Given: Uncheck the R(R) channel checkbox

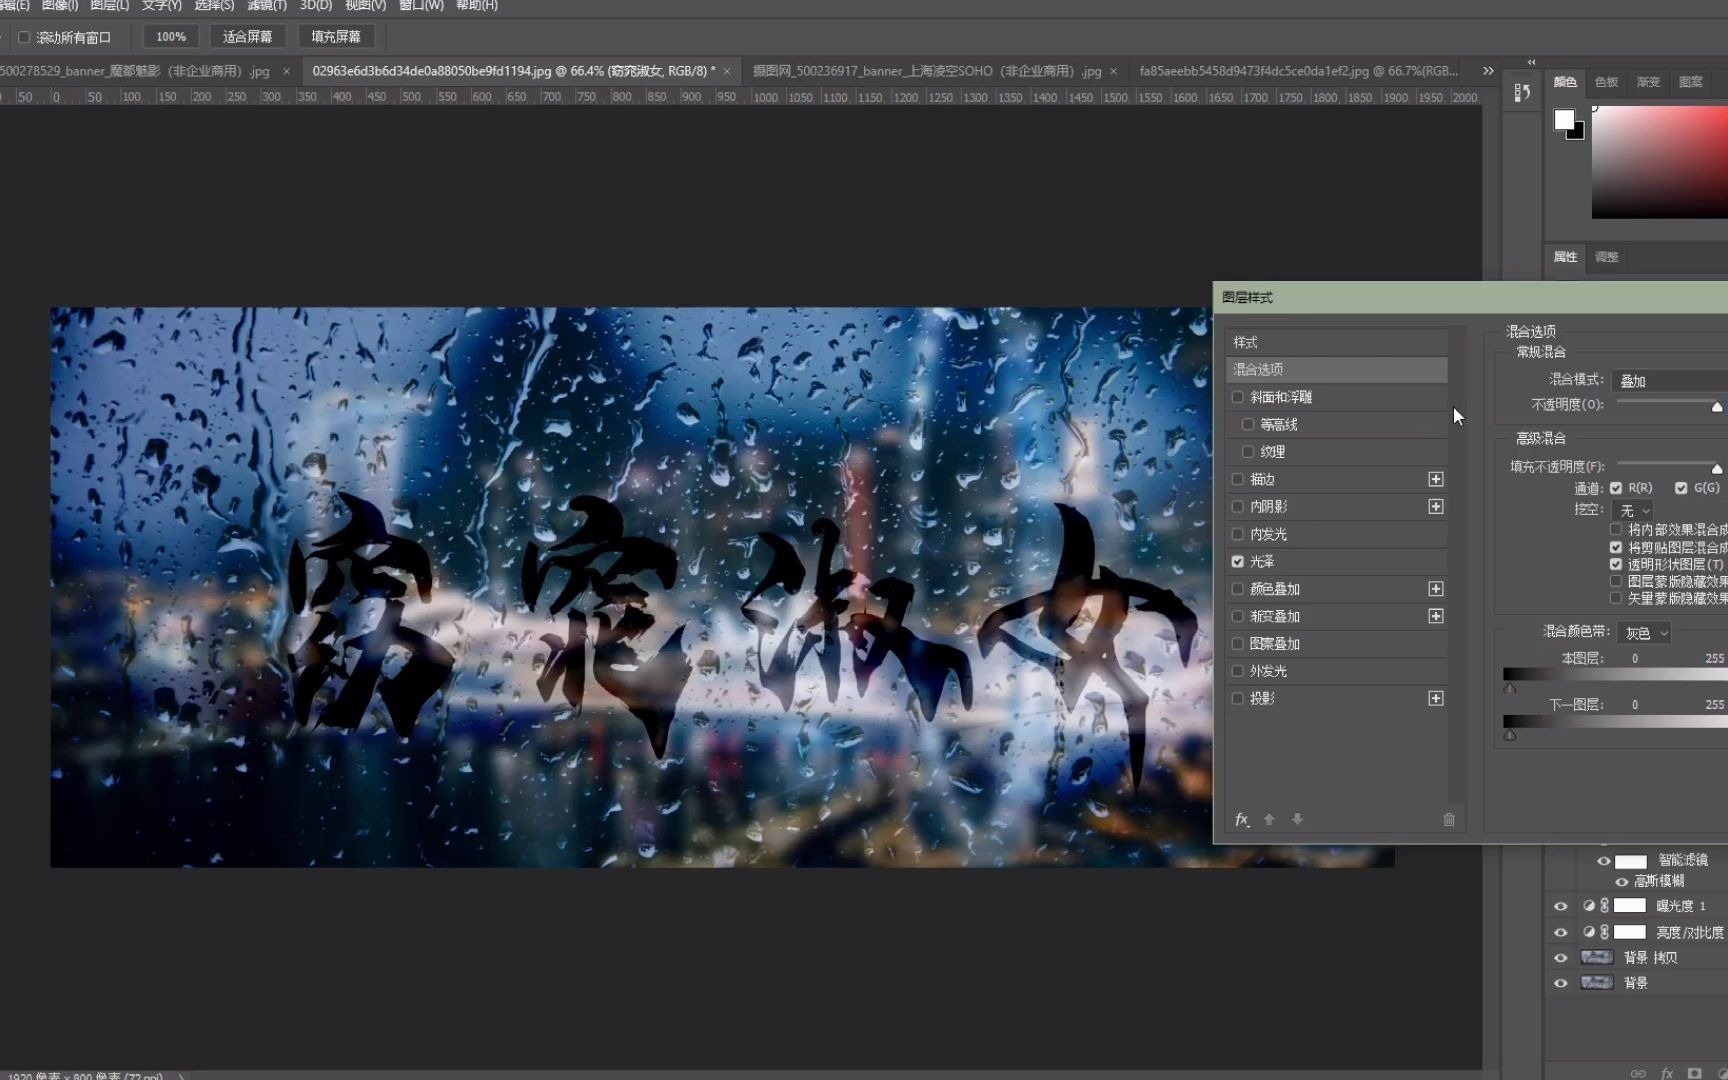Looking at the screenshot, I should click(x=1616, y=488).
